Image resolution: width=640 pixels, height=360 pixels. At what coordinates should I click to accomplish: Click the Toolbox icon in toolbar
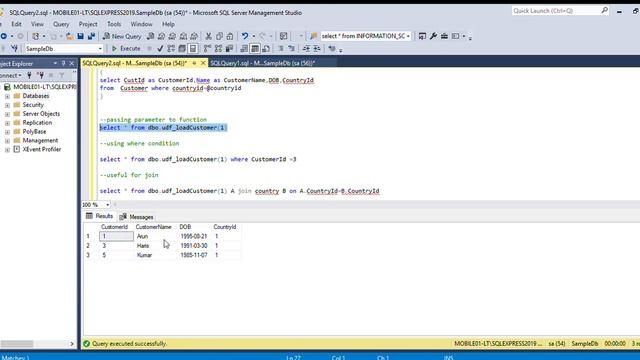444,36
